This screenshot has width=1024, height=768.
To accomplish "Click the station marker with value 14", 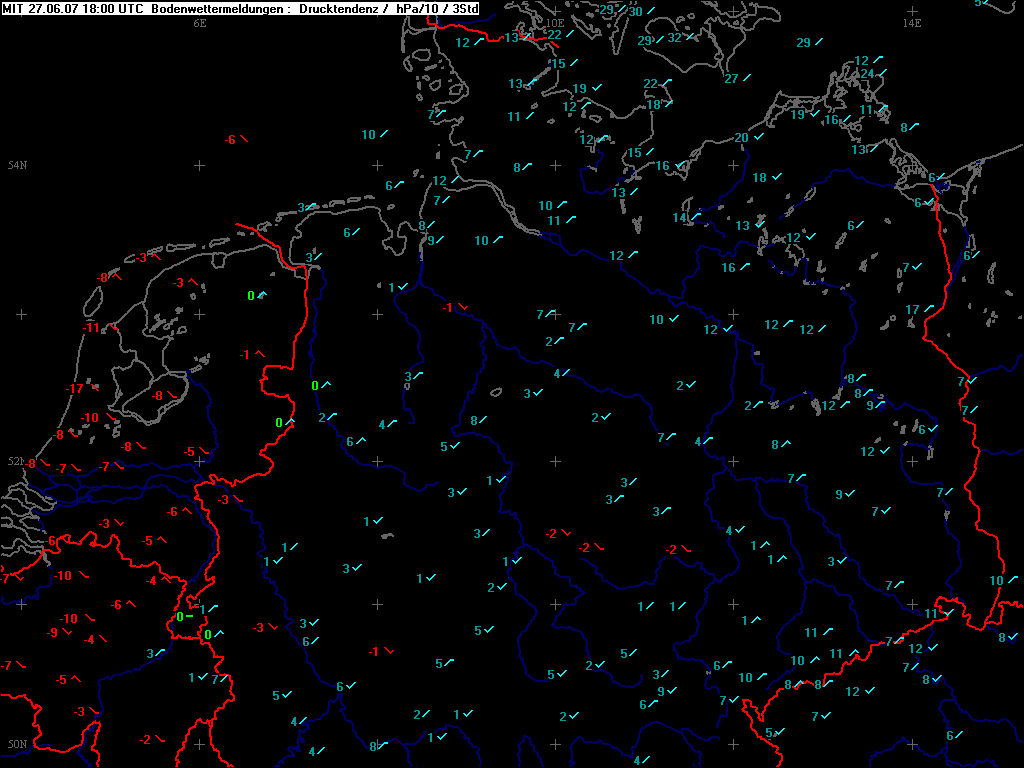I will [x=680, y=218].
